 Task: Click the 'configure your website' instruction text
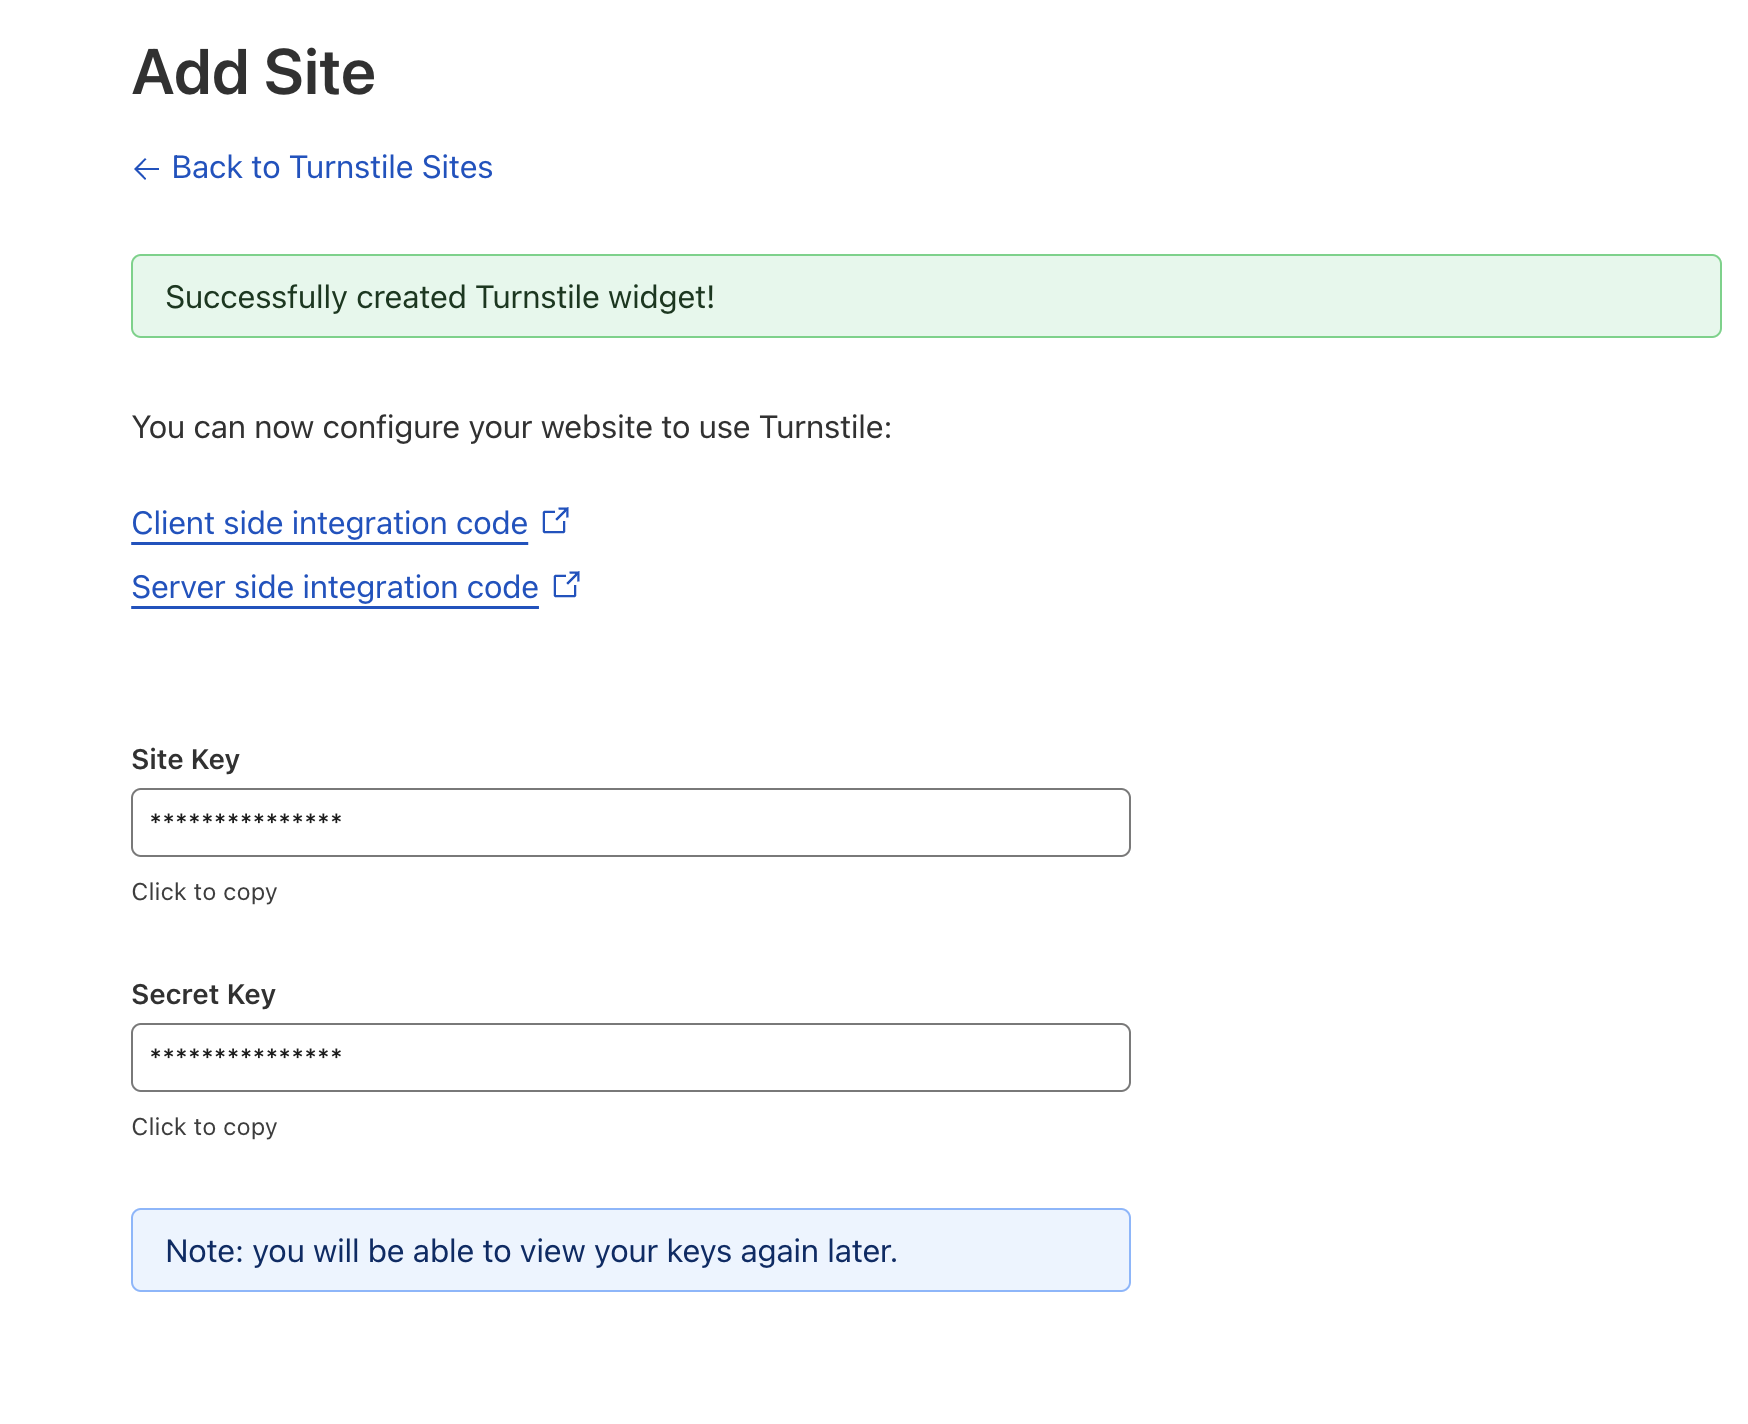512,428
